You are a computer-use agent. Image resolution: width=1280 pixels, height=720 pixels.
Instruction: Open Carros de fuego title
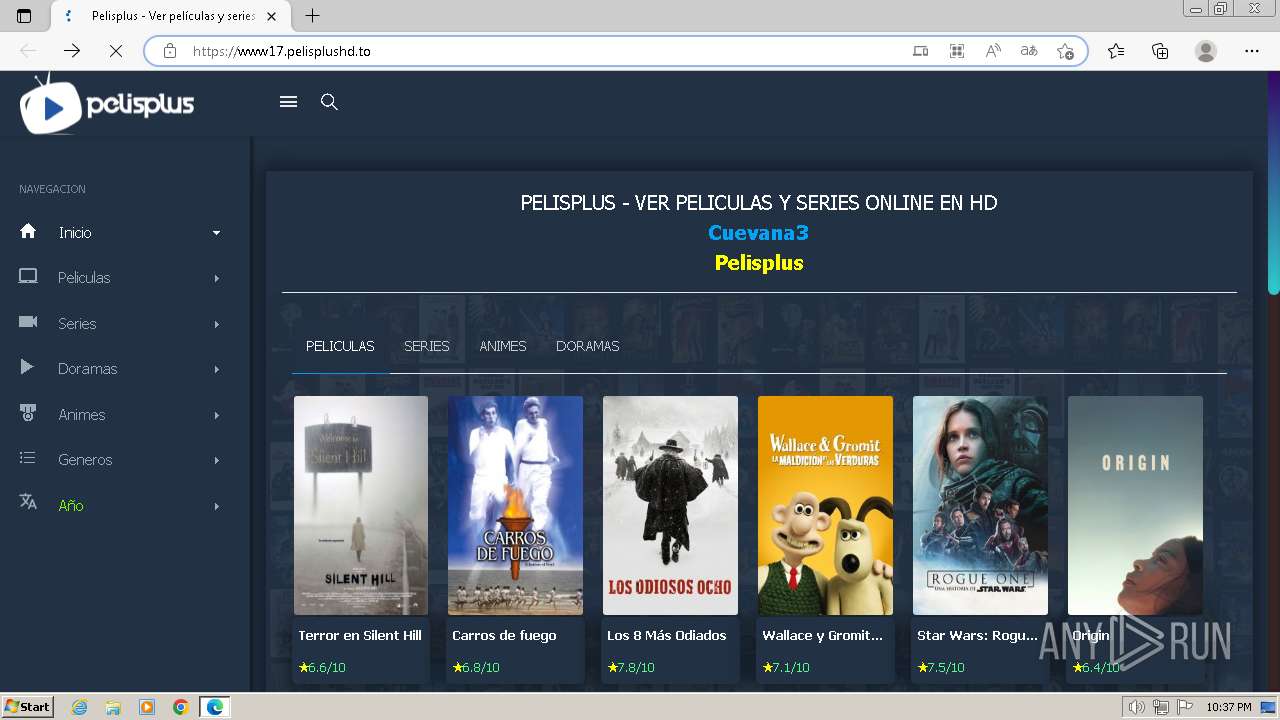(x=504, y=635)
